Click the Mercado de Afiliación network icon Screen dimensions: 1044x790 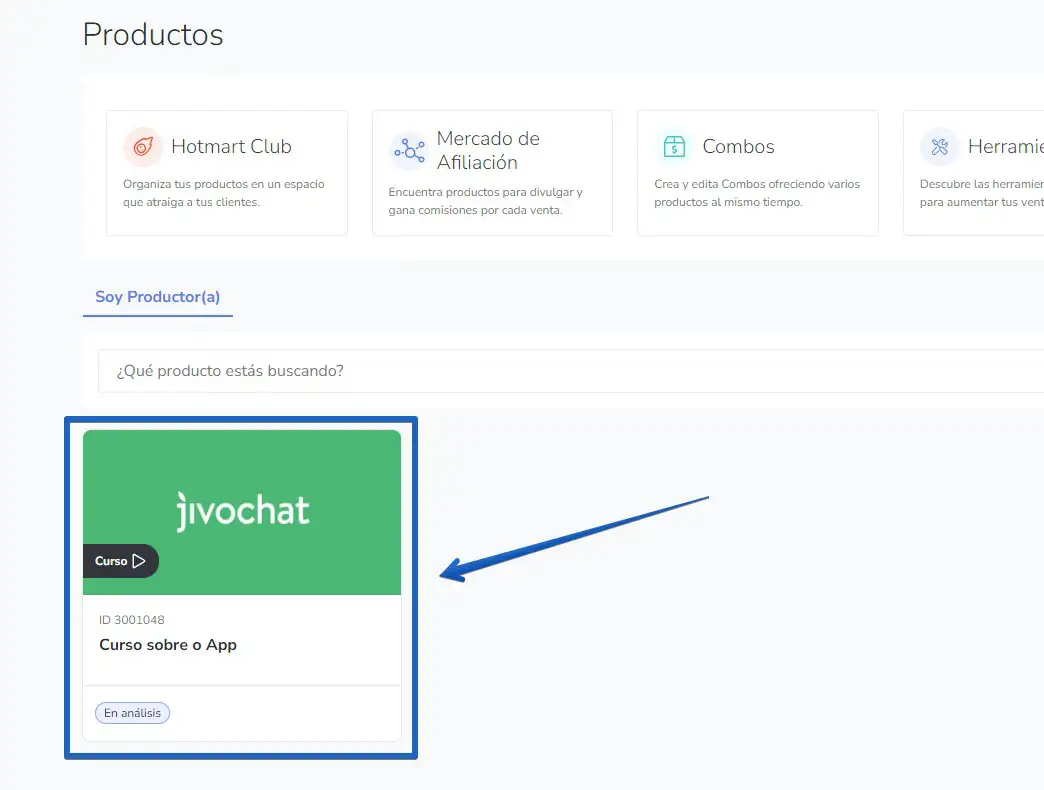coord(408,151)
